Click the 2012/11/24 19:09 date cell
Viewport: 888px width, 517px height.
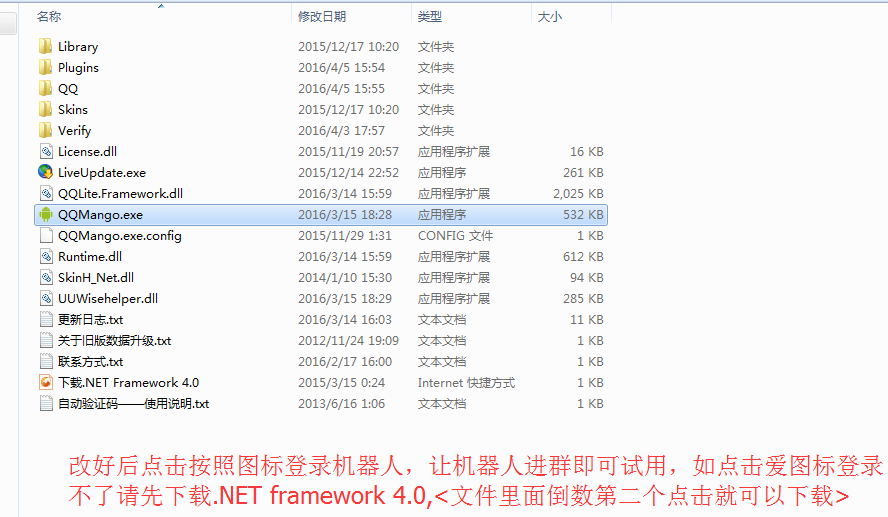click(x=348, y=340)
